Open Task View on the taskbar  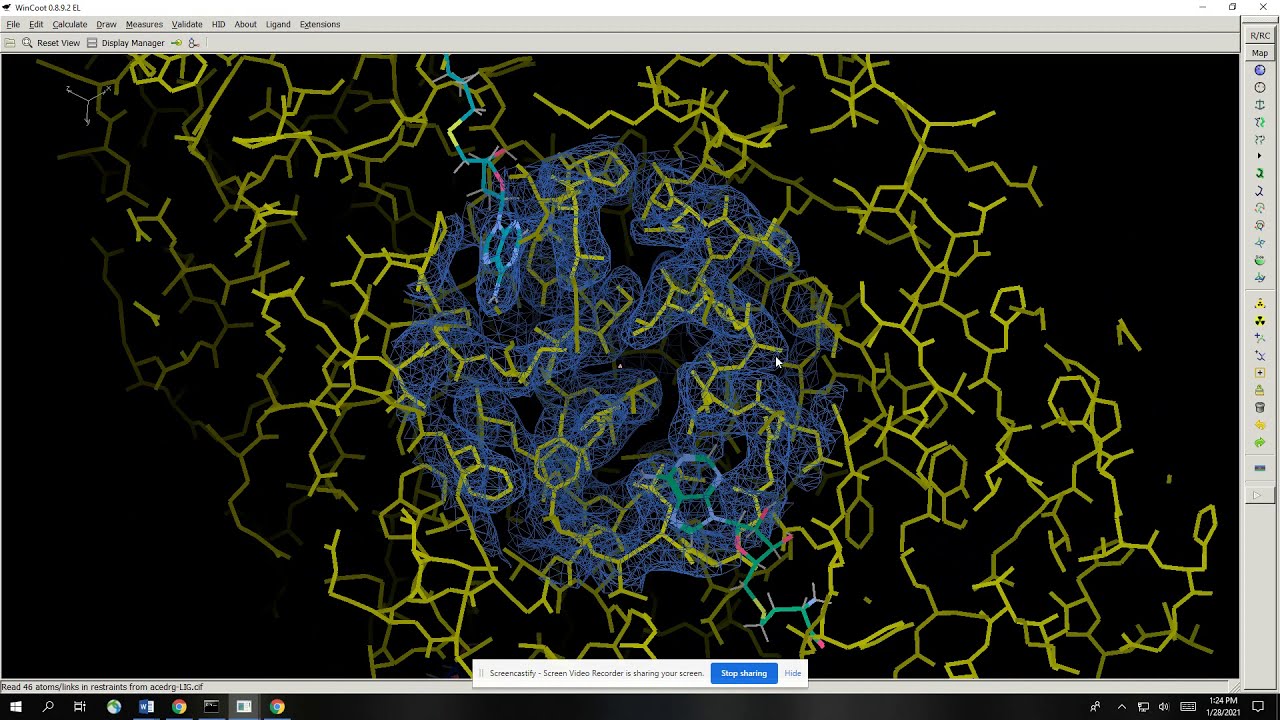80,707
